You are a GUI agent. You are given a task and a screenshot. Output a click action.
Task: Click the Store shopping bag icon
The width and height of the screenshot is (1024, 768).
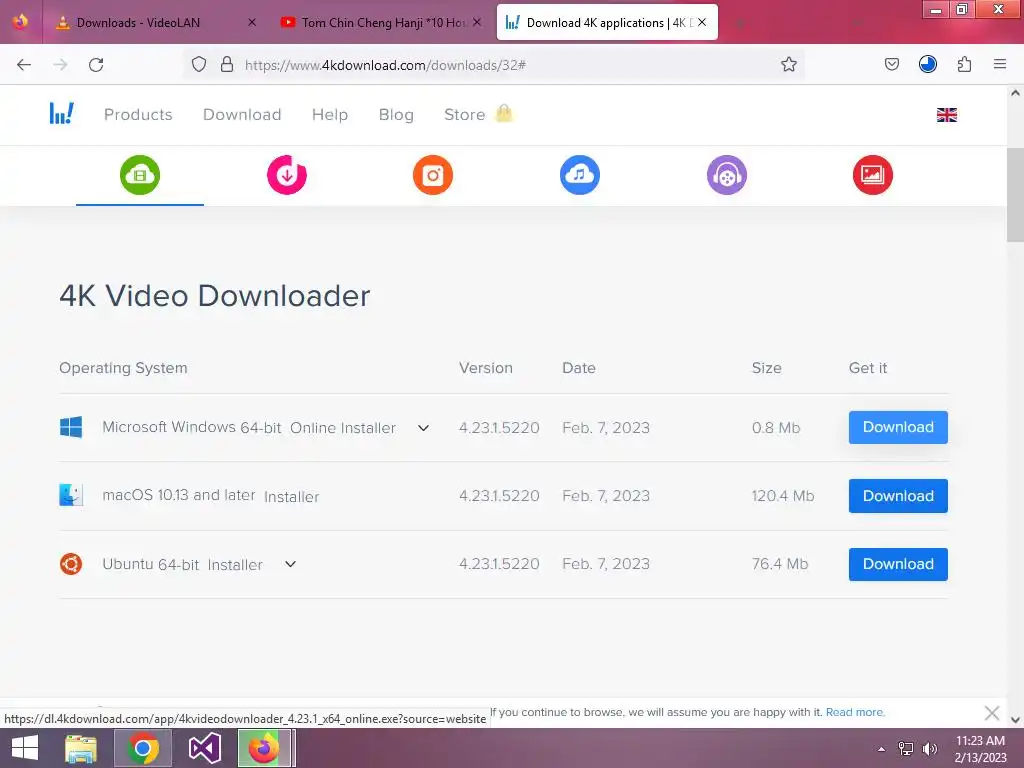(504, 113)
